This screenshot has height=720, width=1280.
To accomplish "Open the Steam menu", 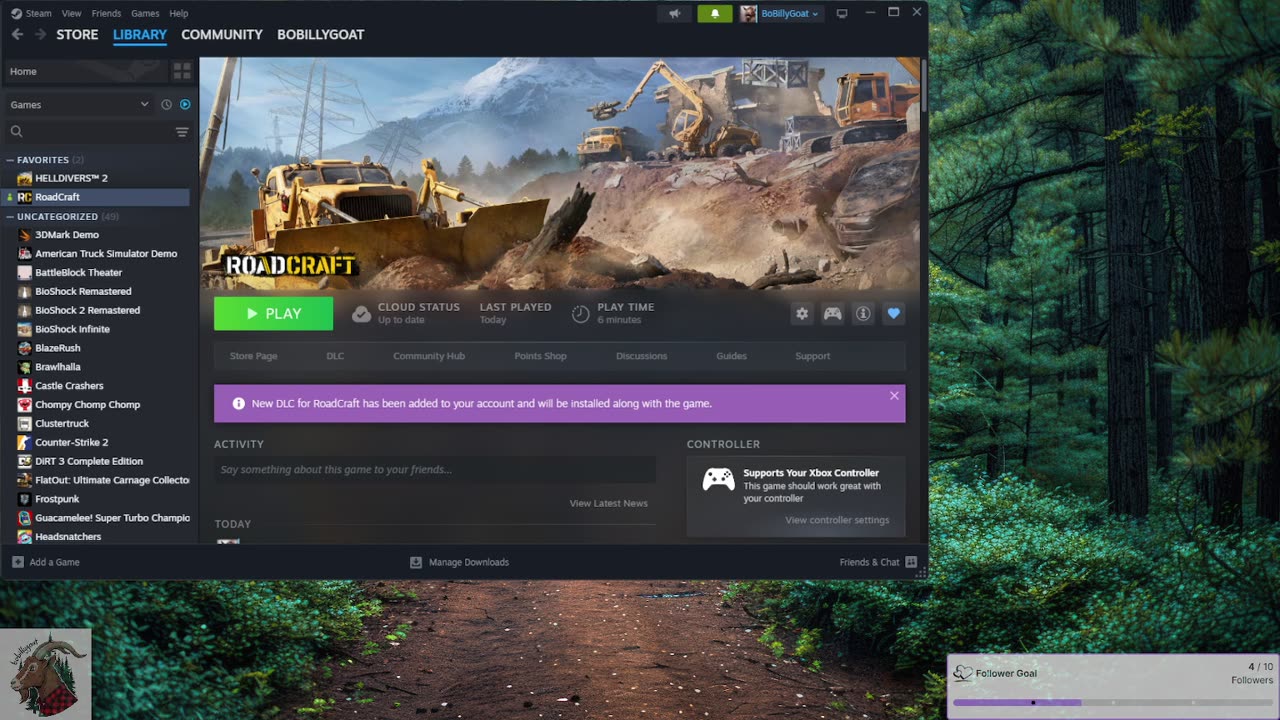I will coord(38,13).
